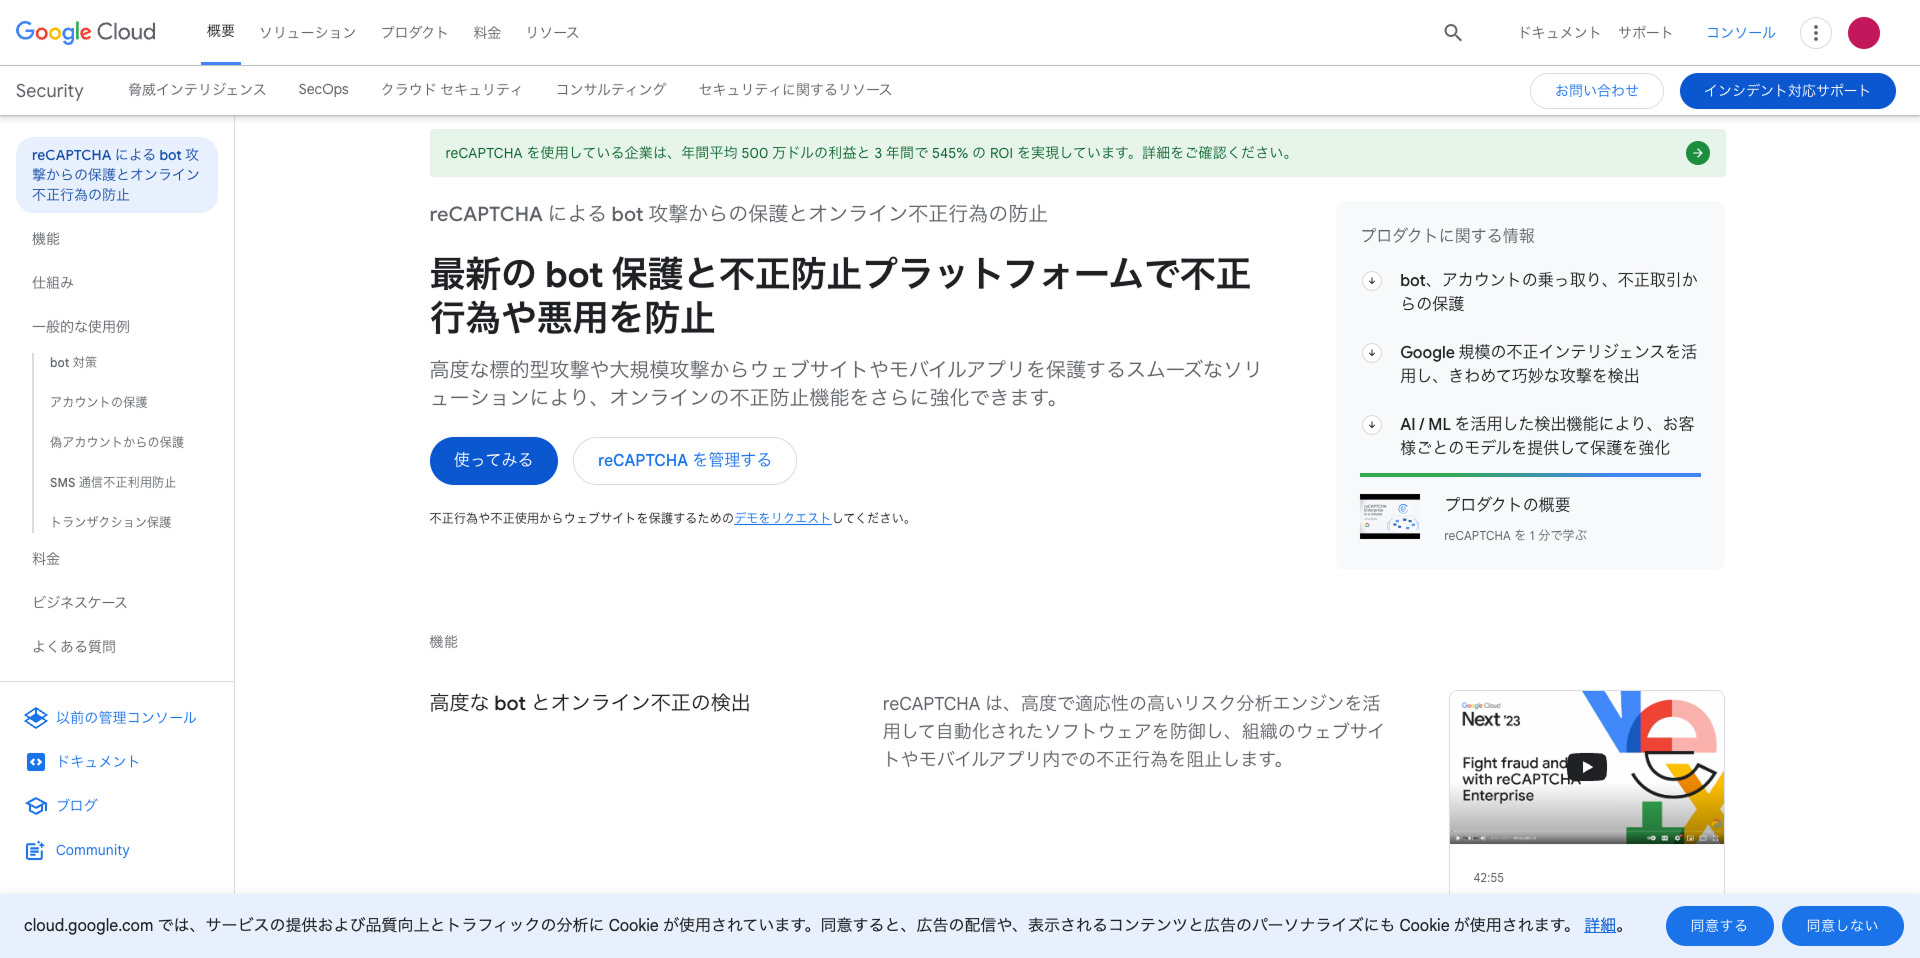Open the Community sidebar link
Viewport: 1920px width, 958px height.
93,850
